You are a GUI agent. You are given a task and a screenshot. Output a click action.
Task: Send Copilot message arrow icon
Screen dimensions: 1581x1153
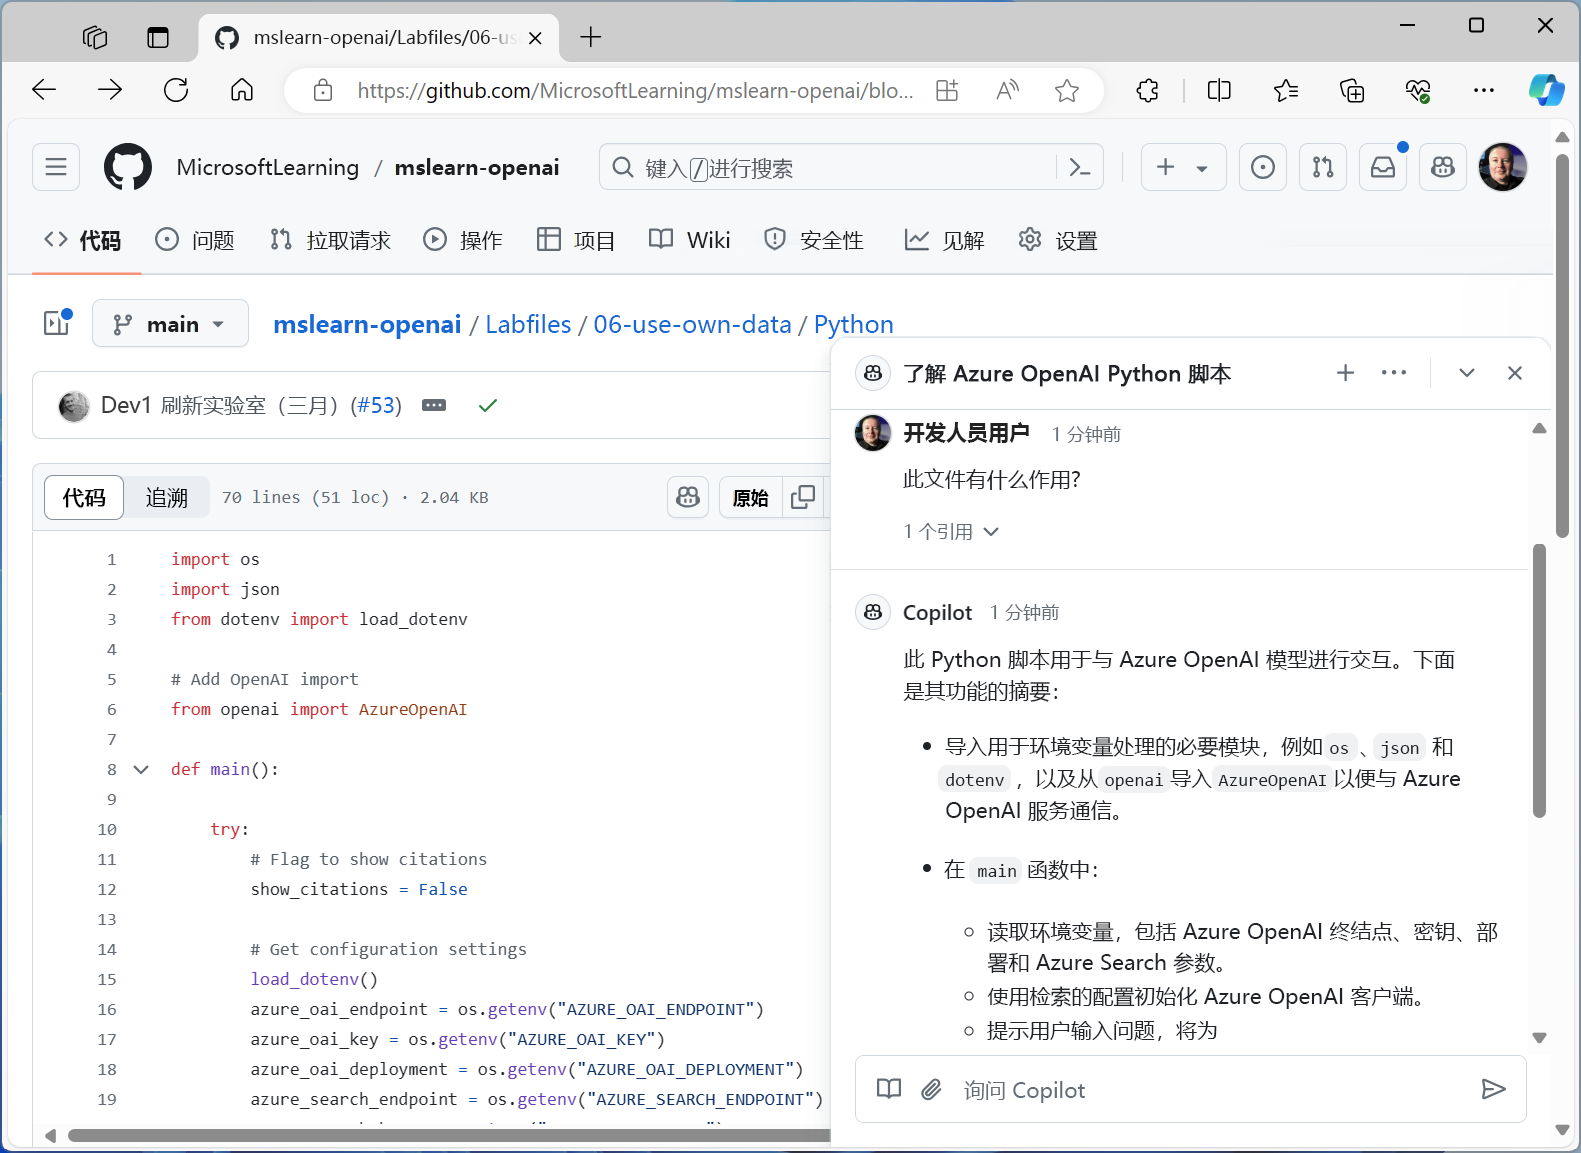1493,1089
